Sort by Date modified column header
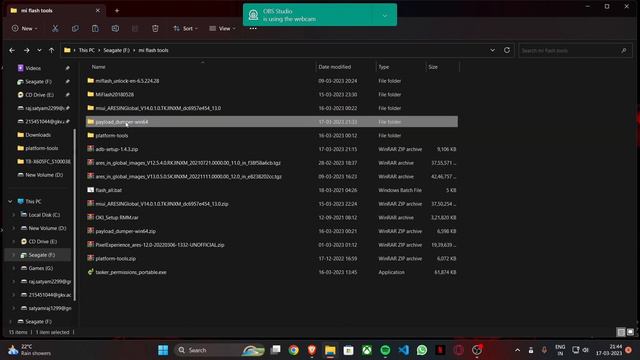 [x=334, y=67]
